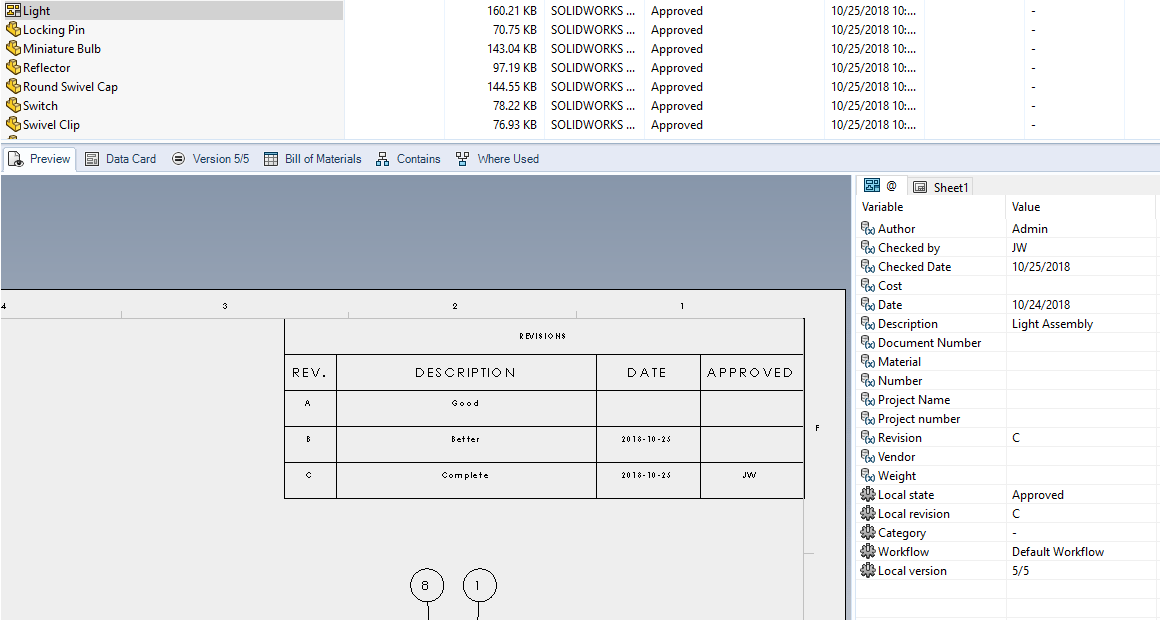Select the Approved state for Round Swivel Cap
The image size is (1160, 620).
(x=676, y=86)
